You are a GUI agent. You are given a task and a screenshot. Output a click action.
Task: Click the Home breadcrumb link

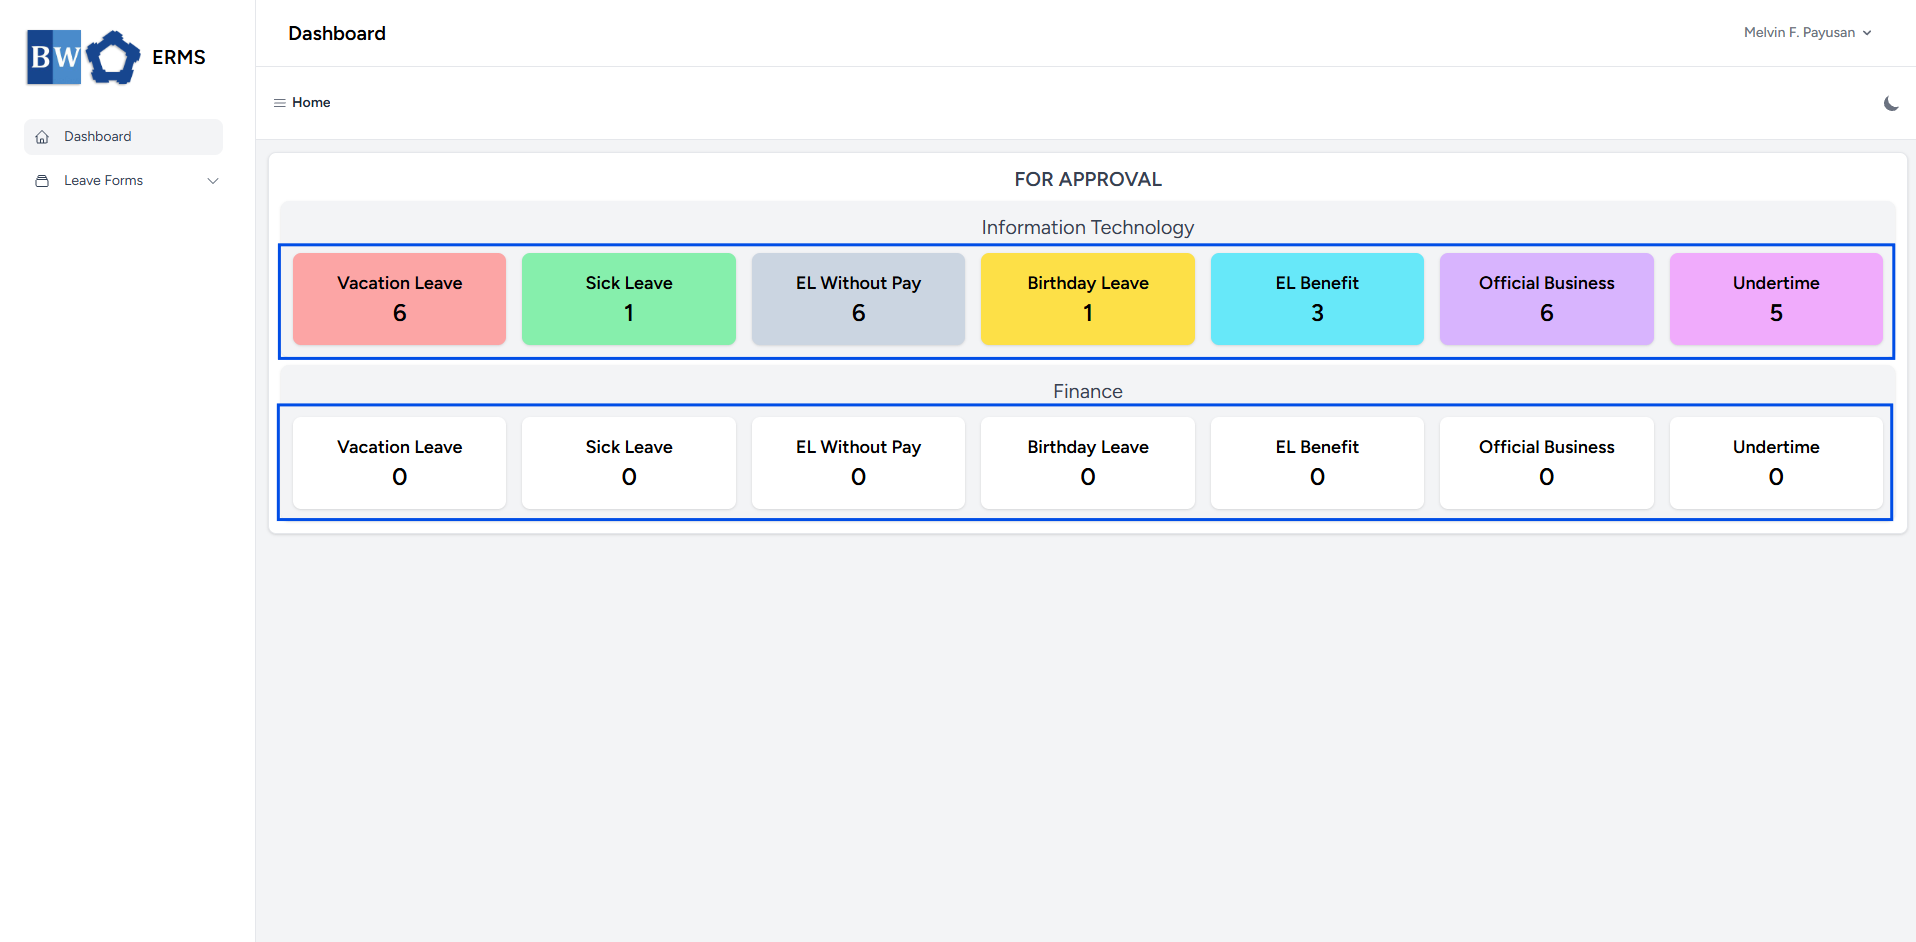(311, 103)
